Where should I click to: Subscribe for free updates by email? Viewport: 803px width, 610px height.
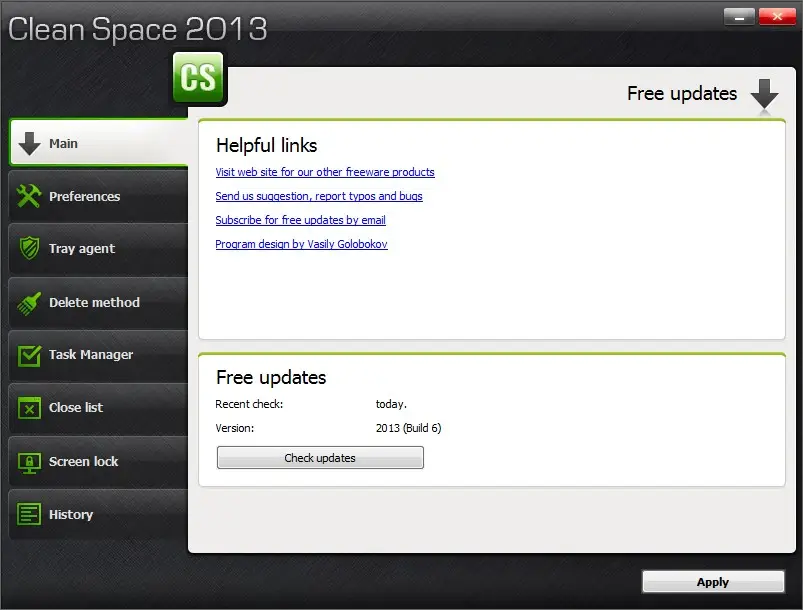point(300,220)
